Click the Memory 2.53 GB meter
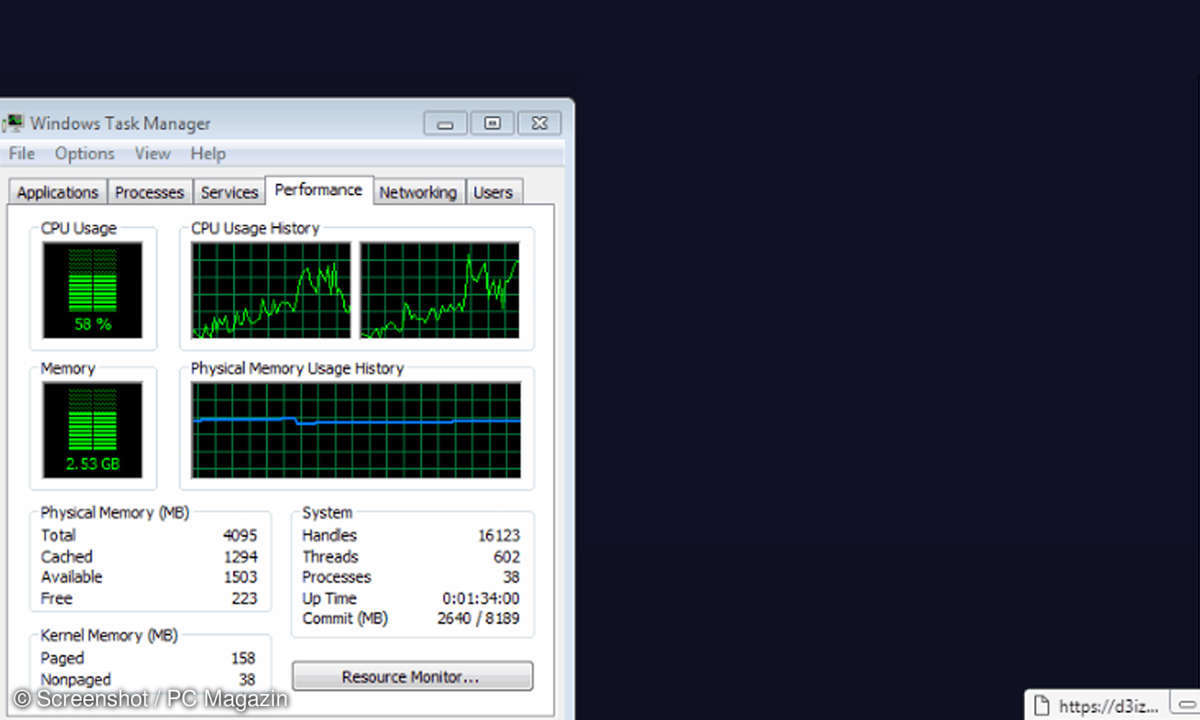Viewport: 1200px width, 720px height. point(92,430)
